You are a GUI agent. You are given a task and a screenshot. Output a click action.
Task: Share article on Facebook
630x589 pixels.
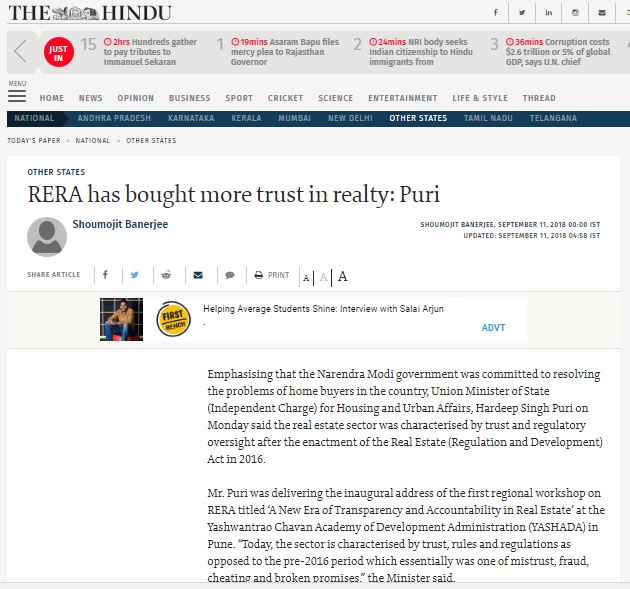point(105,274)
